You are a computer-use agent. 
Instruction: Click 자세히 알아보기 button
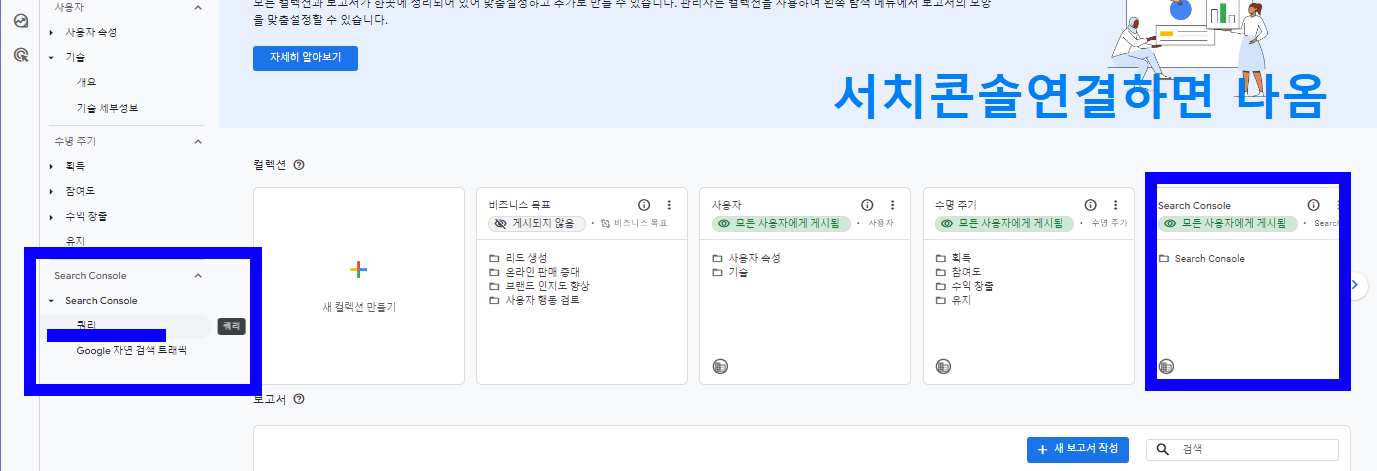coord(305,58)
